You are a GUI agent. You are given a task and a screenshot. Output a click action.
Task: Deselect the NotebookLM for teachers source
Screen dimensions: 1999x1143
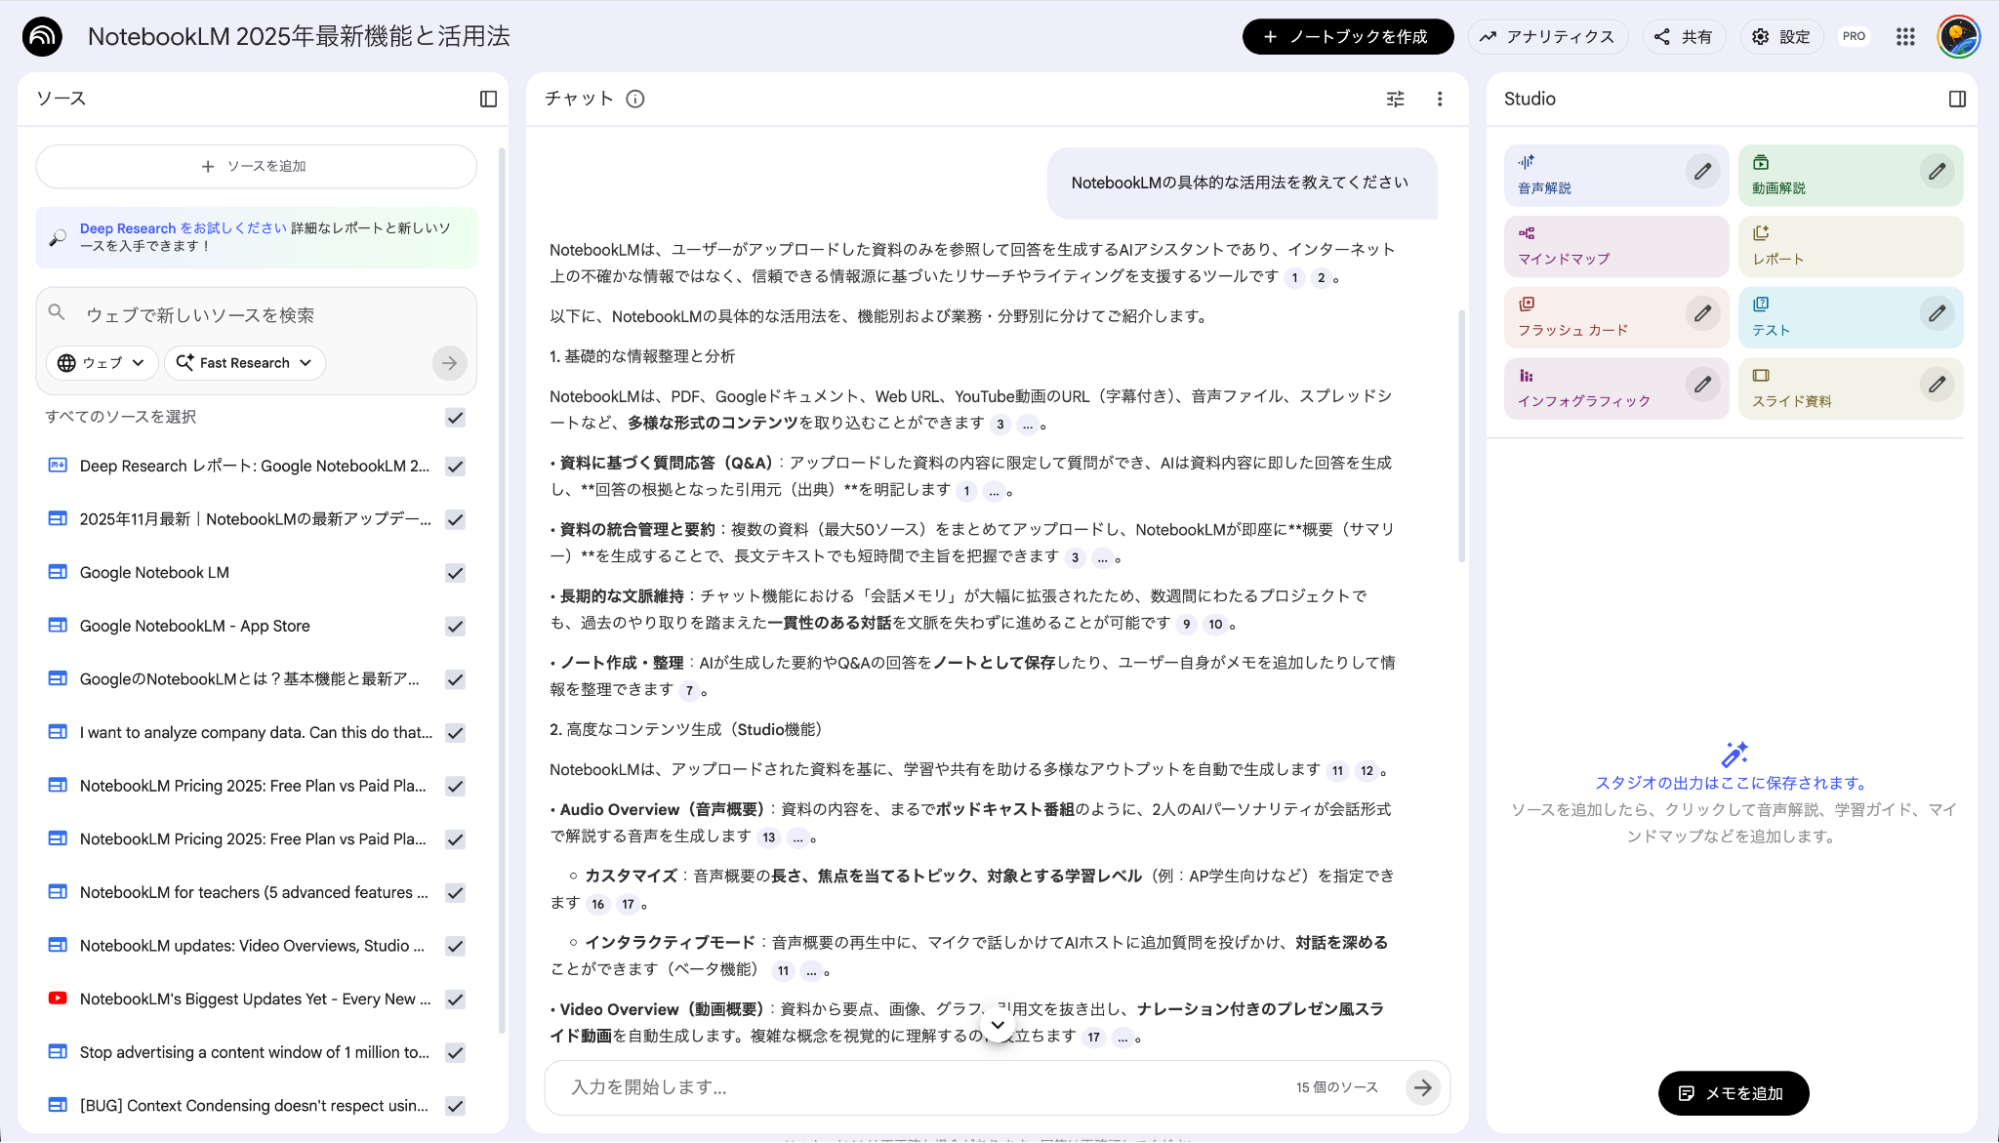(455, 892)
